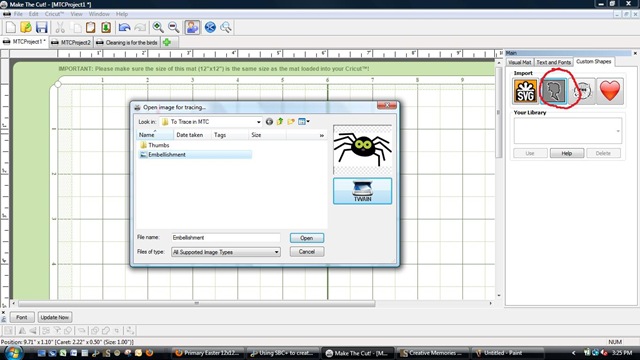Expand the Your Library list dropdown
This screenshot has width=640, height=360.
click(618, 131)
